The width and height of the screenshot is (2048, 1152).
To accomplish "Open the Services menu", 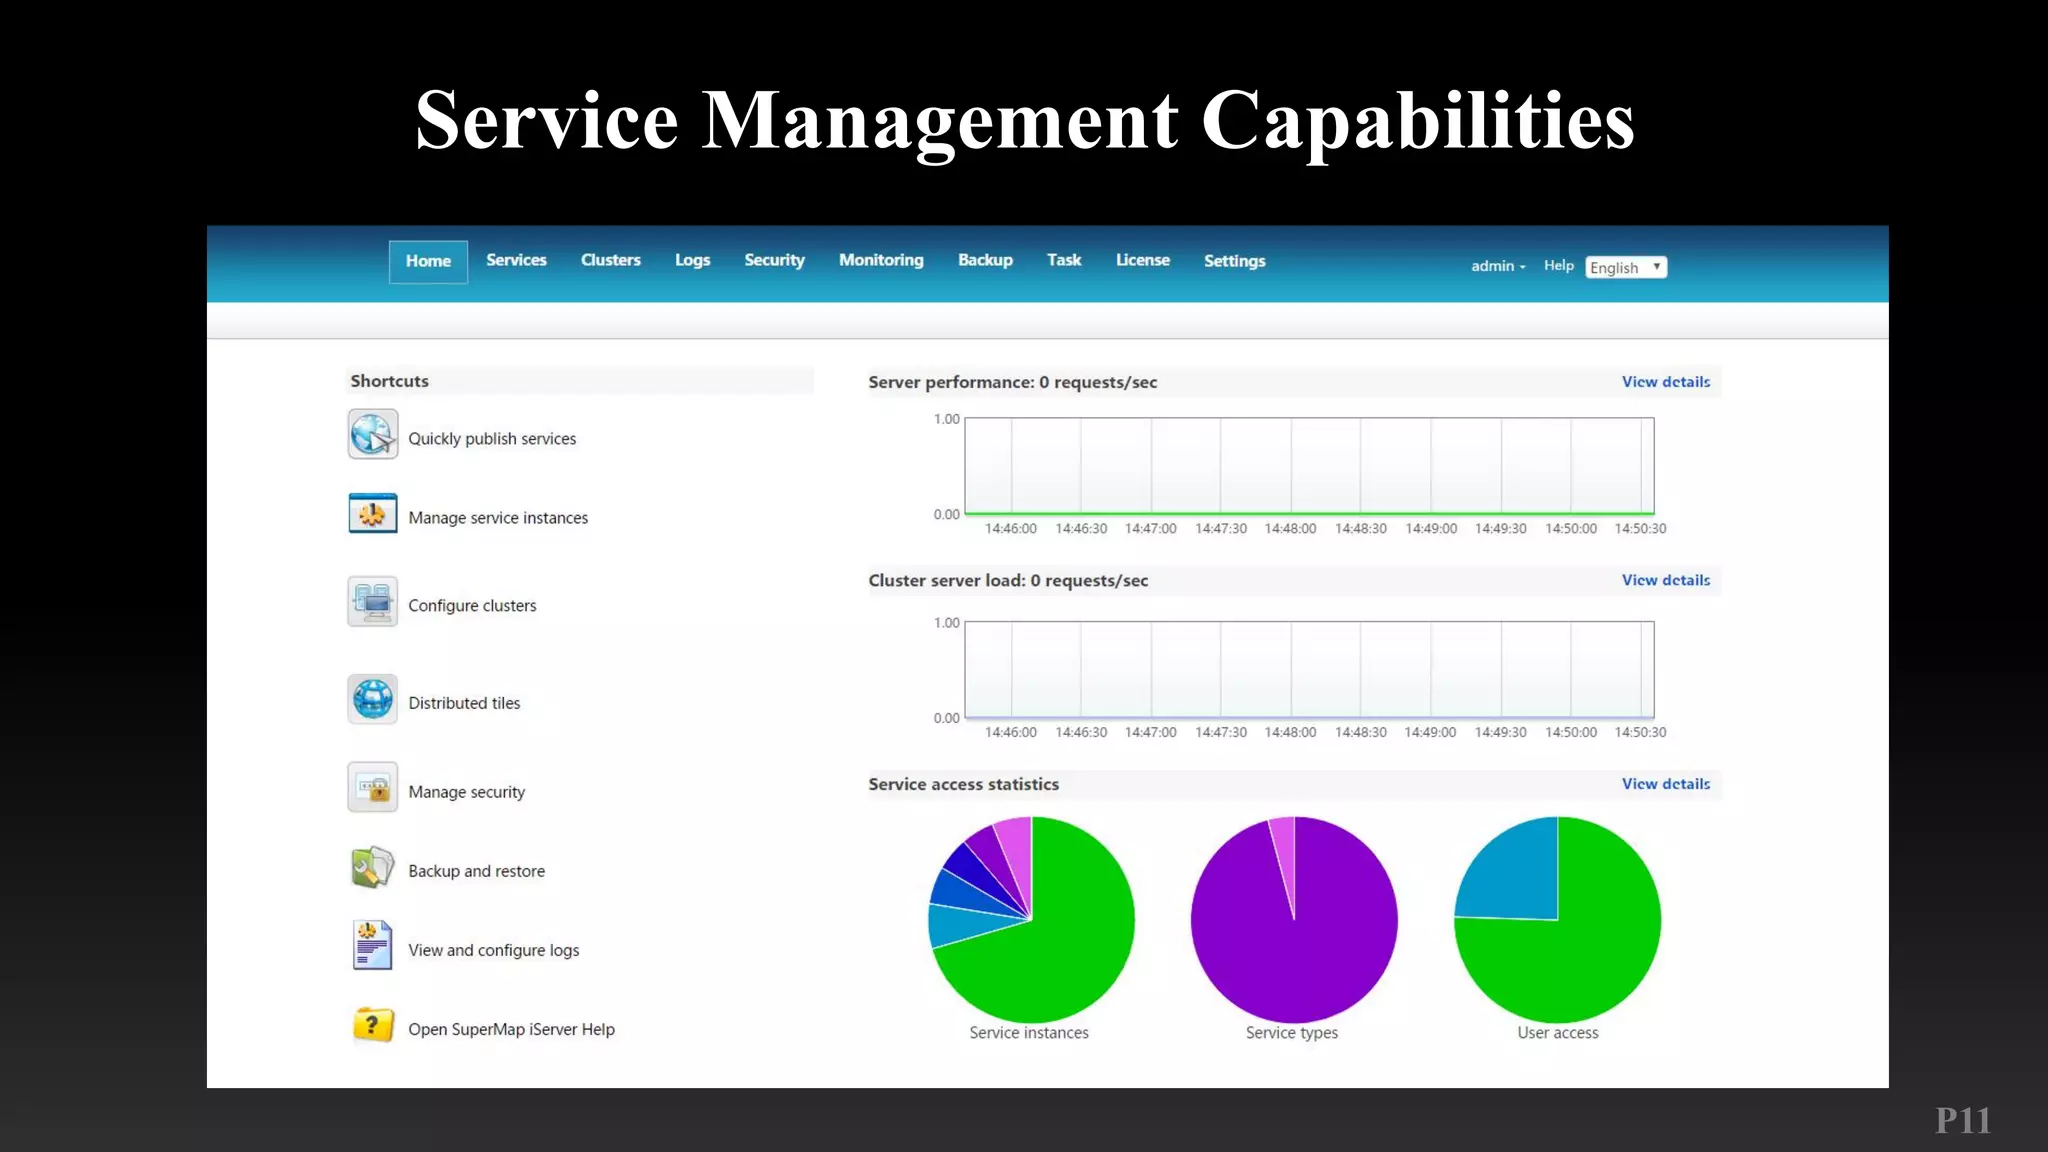I will (x=516, y=260).
